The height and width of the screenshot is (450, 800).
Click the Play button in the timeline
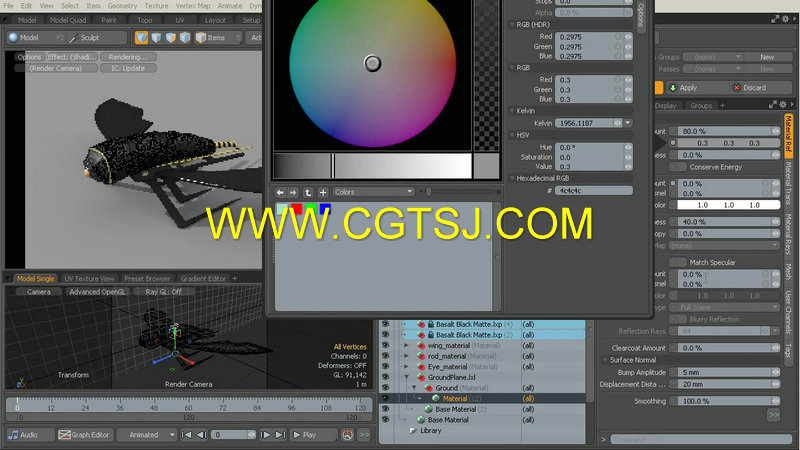(314, 435)
